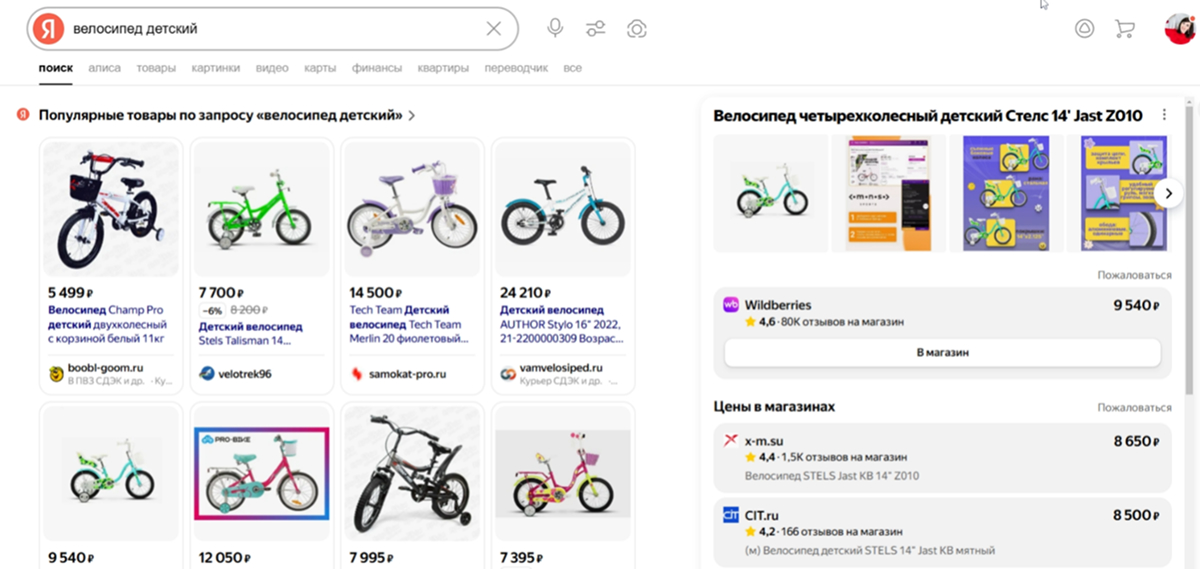Click the Wildberries price '9 540 ₽'
Viewport: 1200px width, 569px height.
pos(1136,305)
